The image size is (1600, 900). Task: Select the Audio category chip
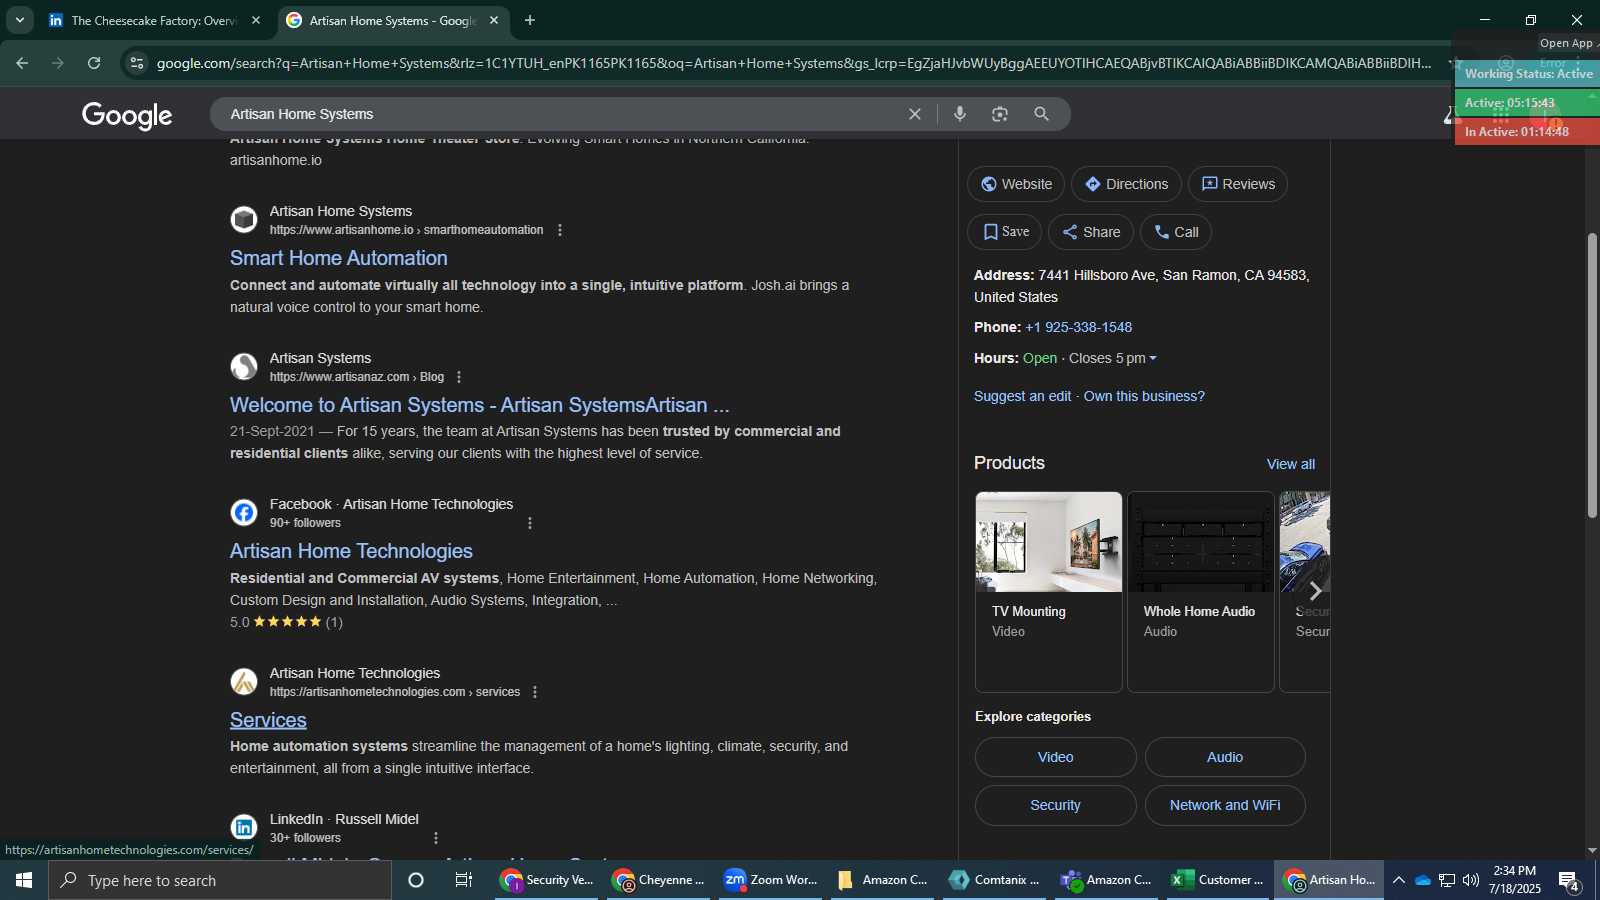click(1225, 757)
